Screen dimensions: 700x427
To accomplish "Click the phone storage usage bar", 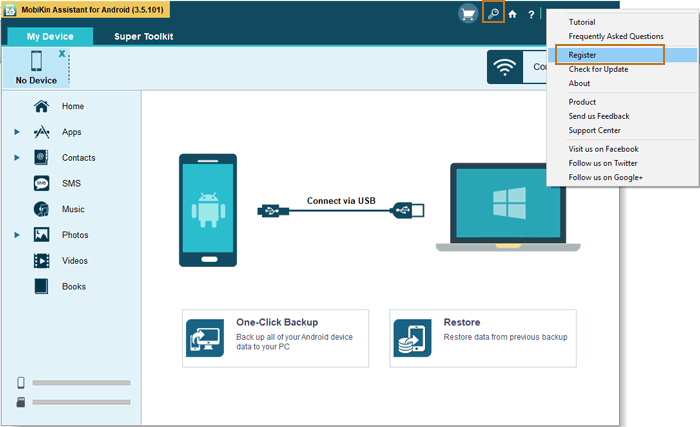I will (x=81, y=383).
